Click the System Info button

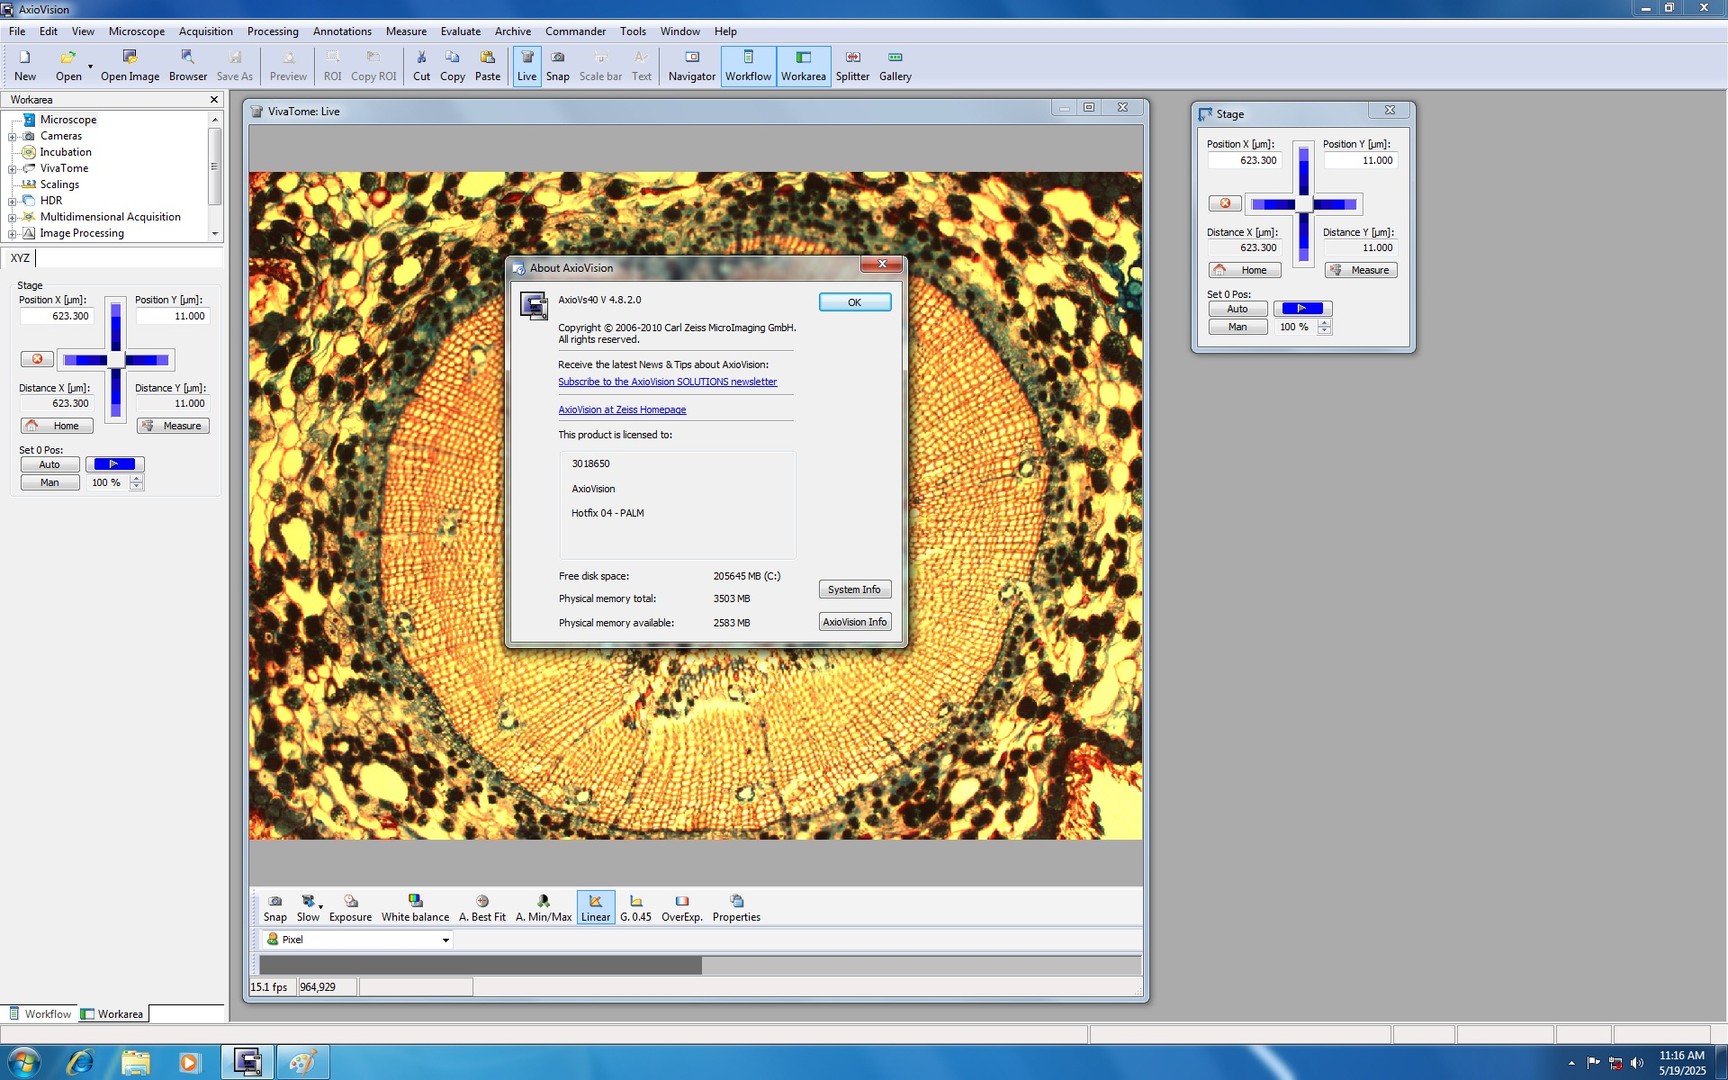[854, 589]
